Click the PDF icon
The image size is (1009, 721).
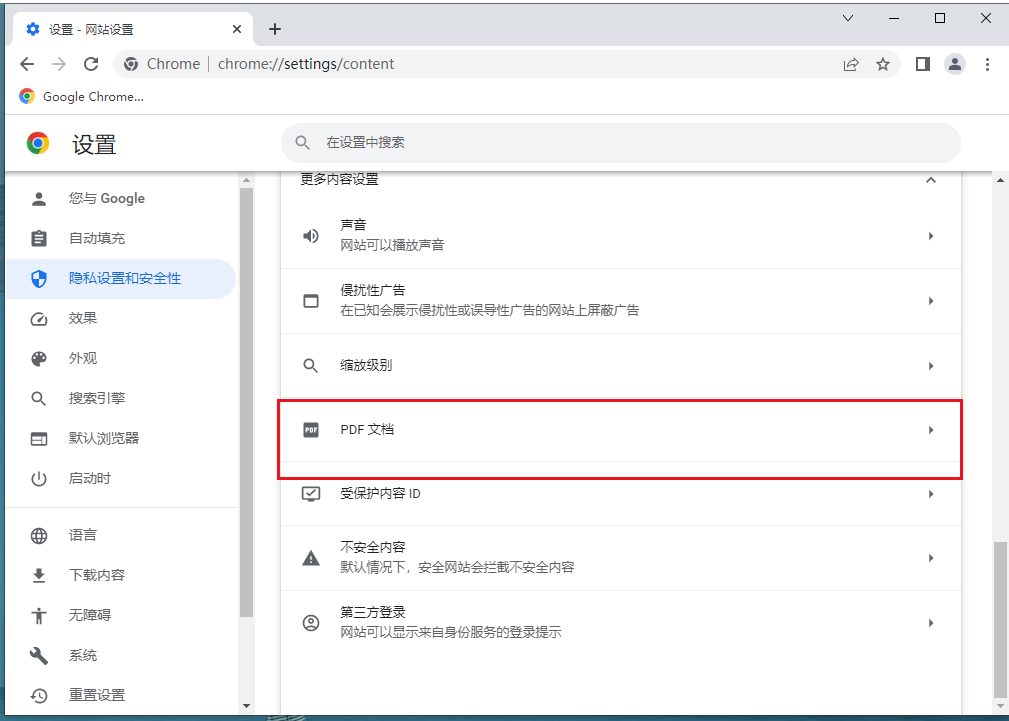pos(311,429)
